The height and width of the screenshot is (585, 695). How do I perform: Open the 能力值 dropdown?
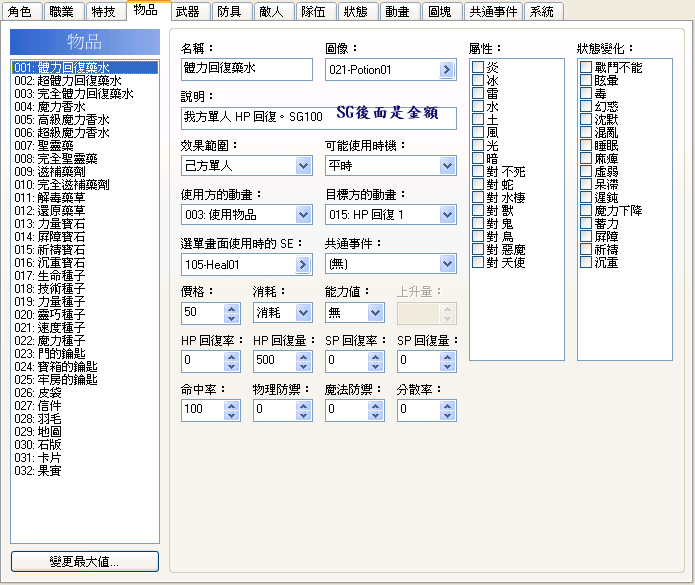point(355,313)
